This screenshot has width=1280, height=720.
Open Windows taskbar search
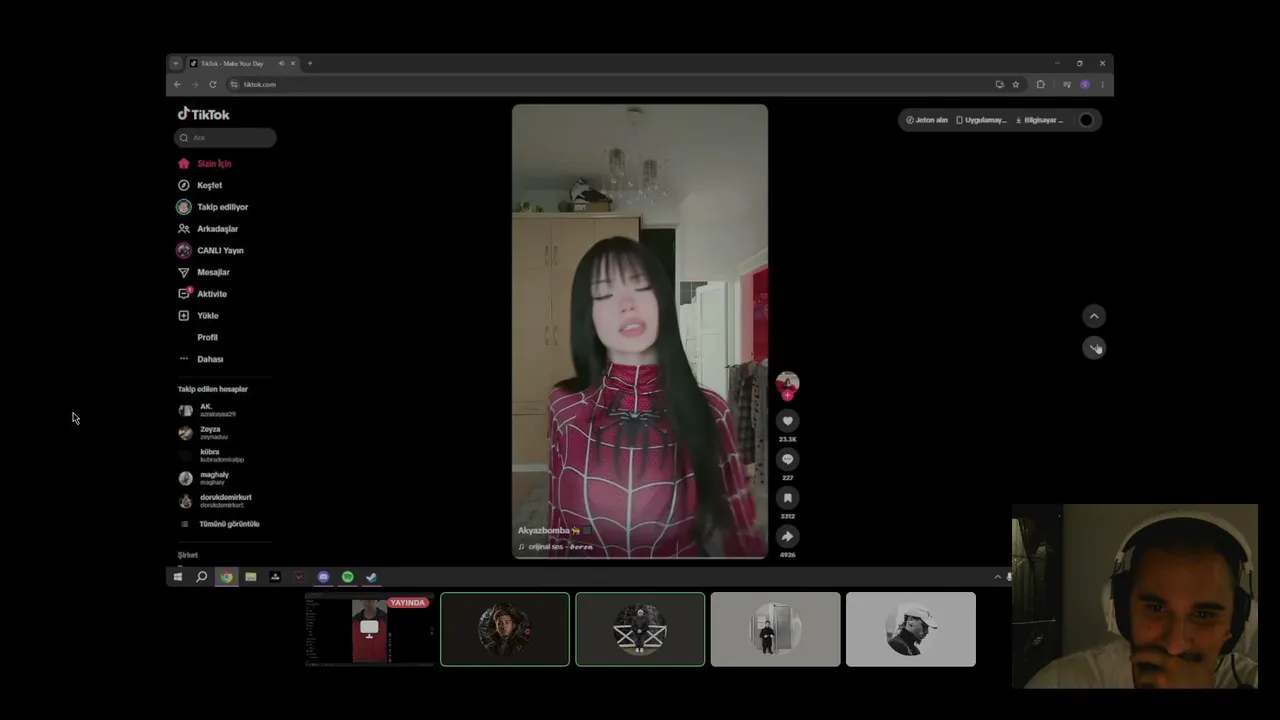coord(202,577)
